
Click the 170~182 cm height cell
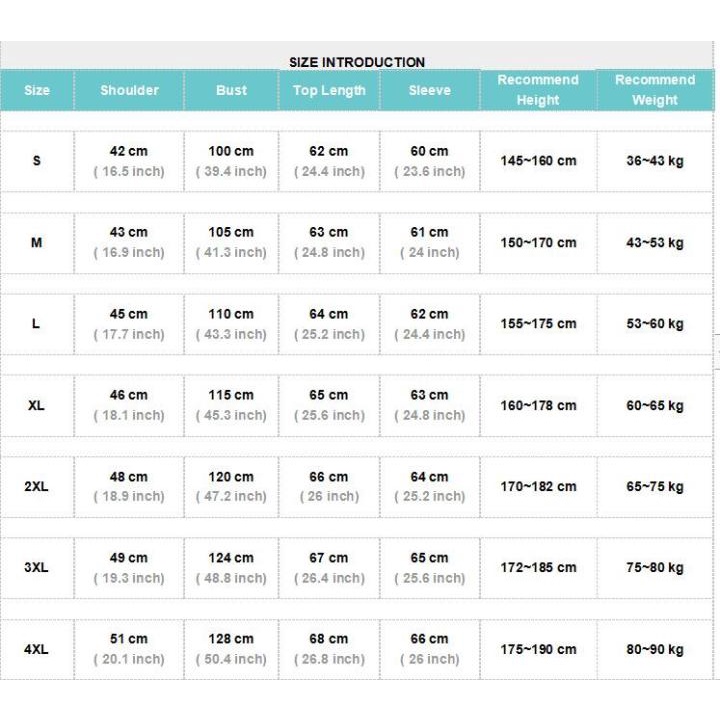click(538, 486)
